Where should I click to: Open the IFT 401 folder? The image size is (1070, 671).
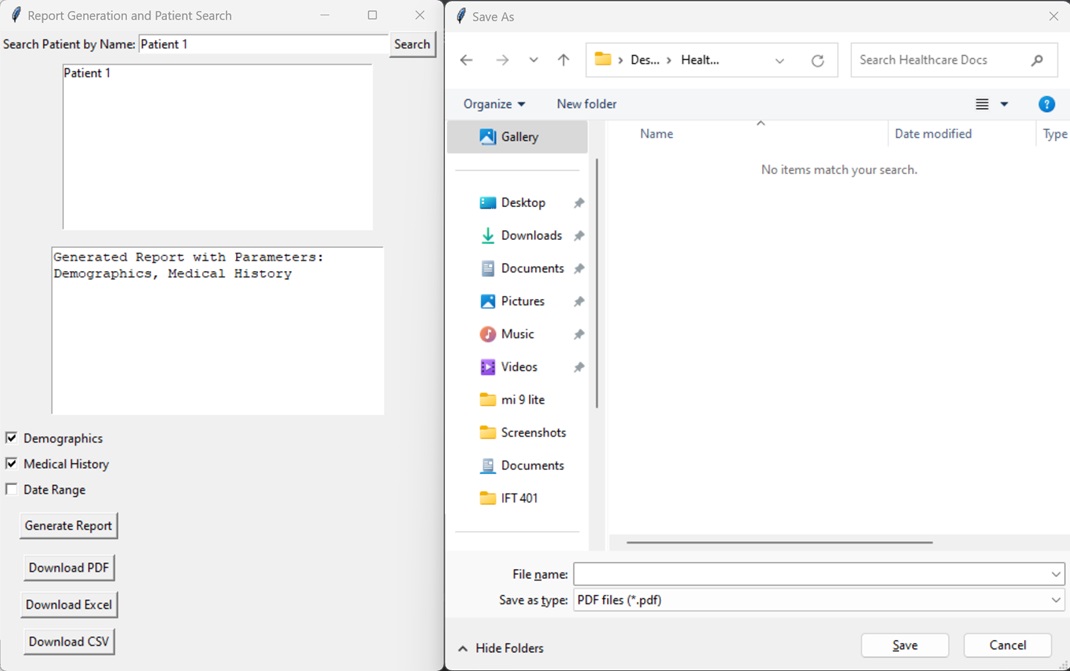519,498
